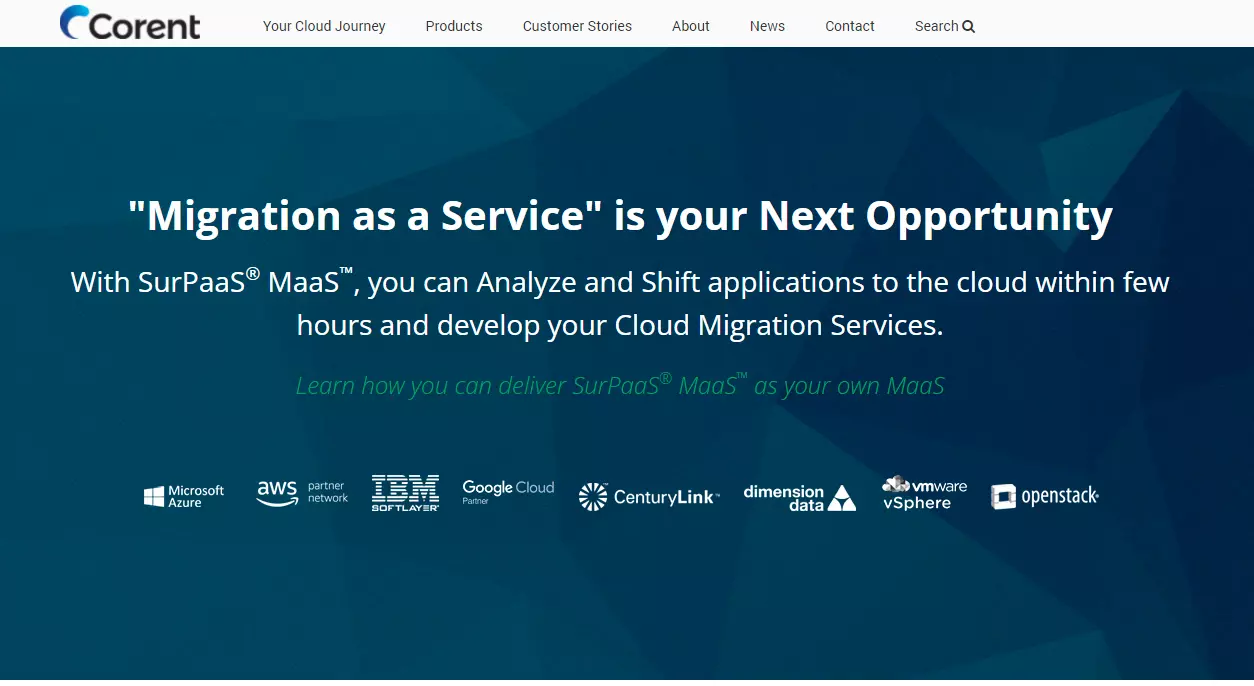Select the Customer Stories menu item
This screenshot has width=1254, height=686.
pos(577,26)
